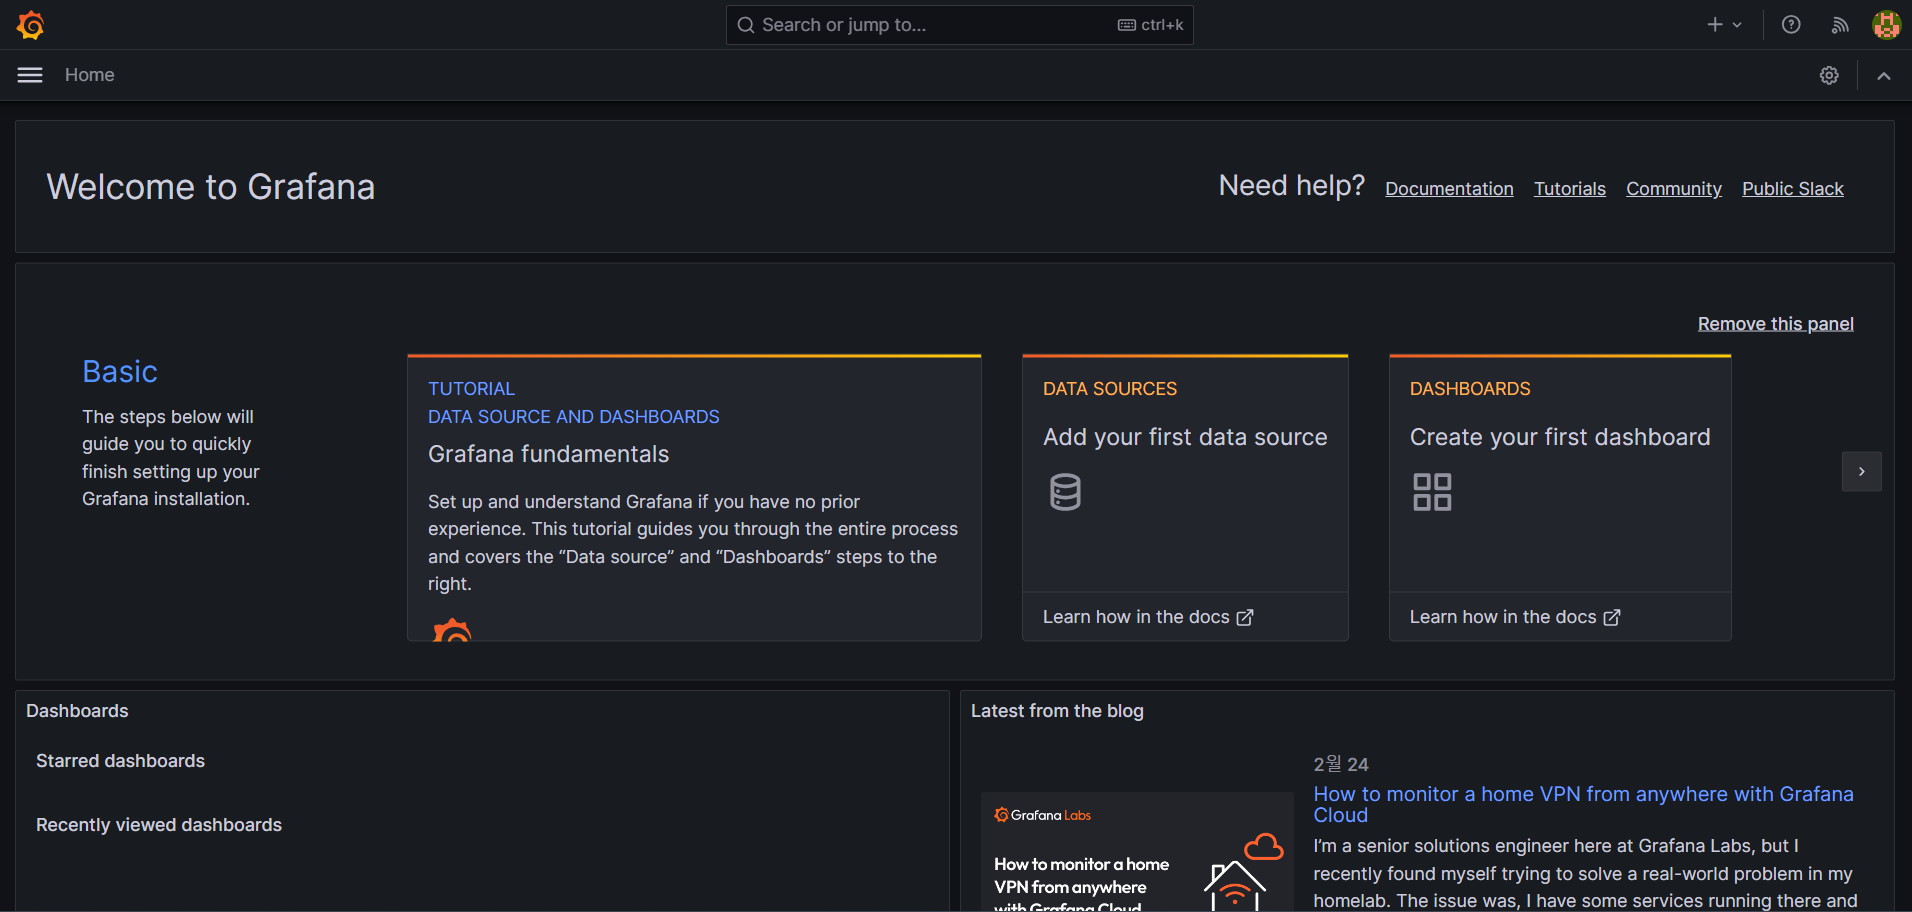Viewport: 1912px width, 912px height.
Task: Click Create your first dashboard
Action: (x=1560, y=437)
